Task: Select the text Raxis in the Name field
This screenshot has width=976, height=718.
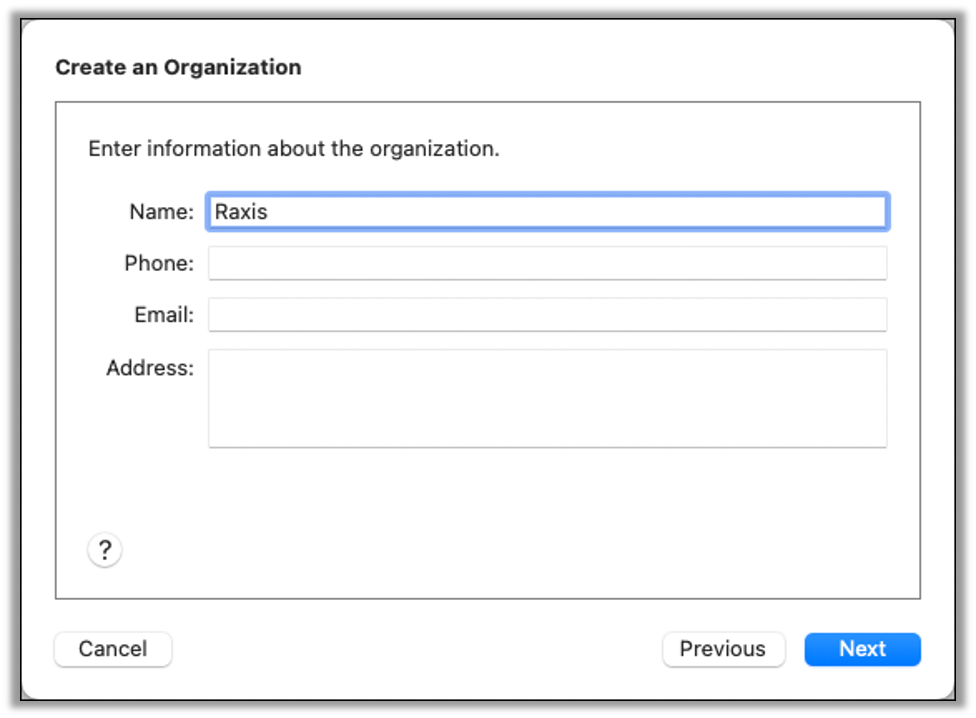Action: pos(240,211)
